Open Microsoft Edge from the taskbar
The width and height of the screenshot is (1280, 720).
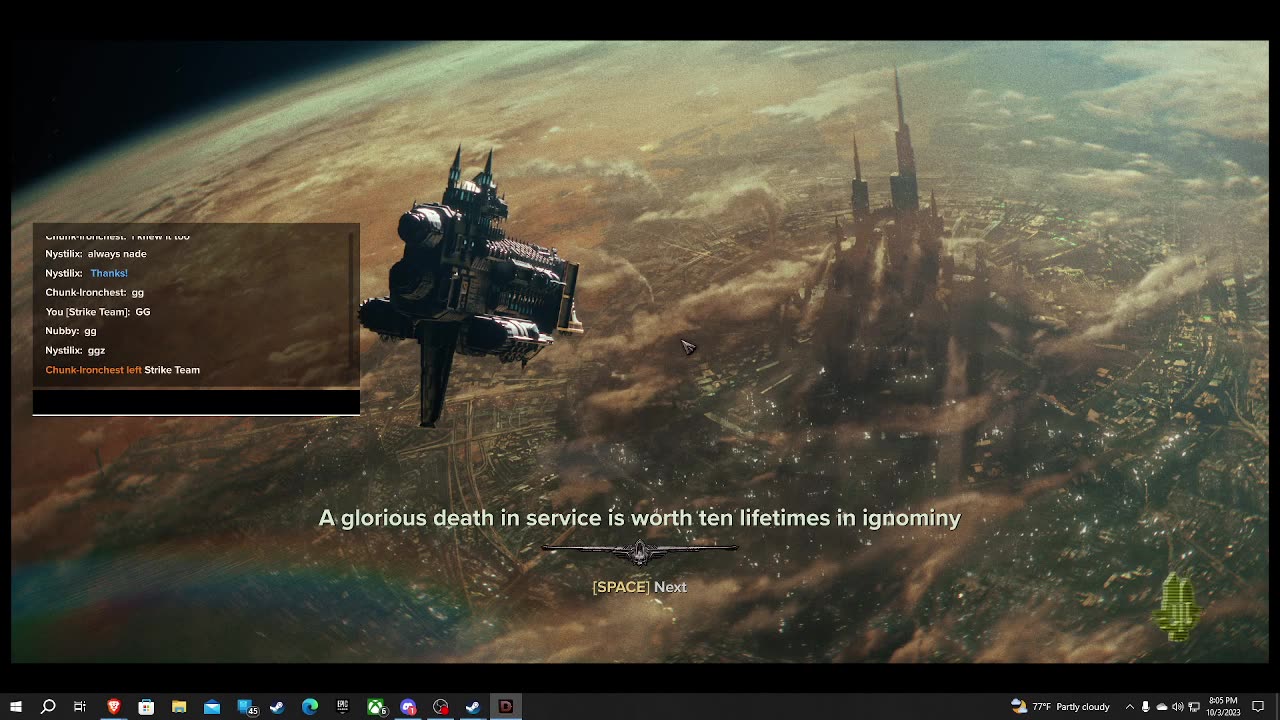[x=310, y=707]
